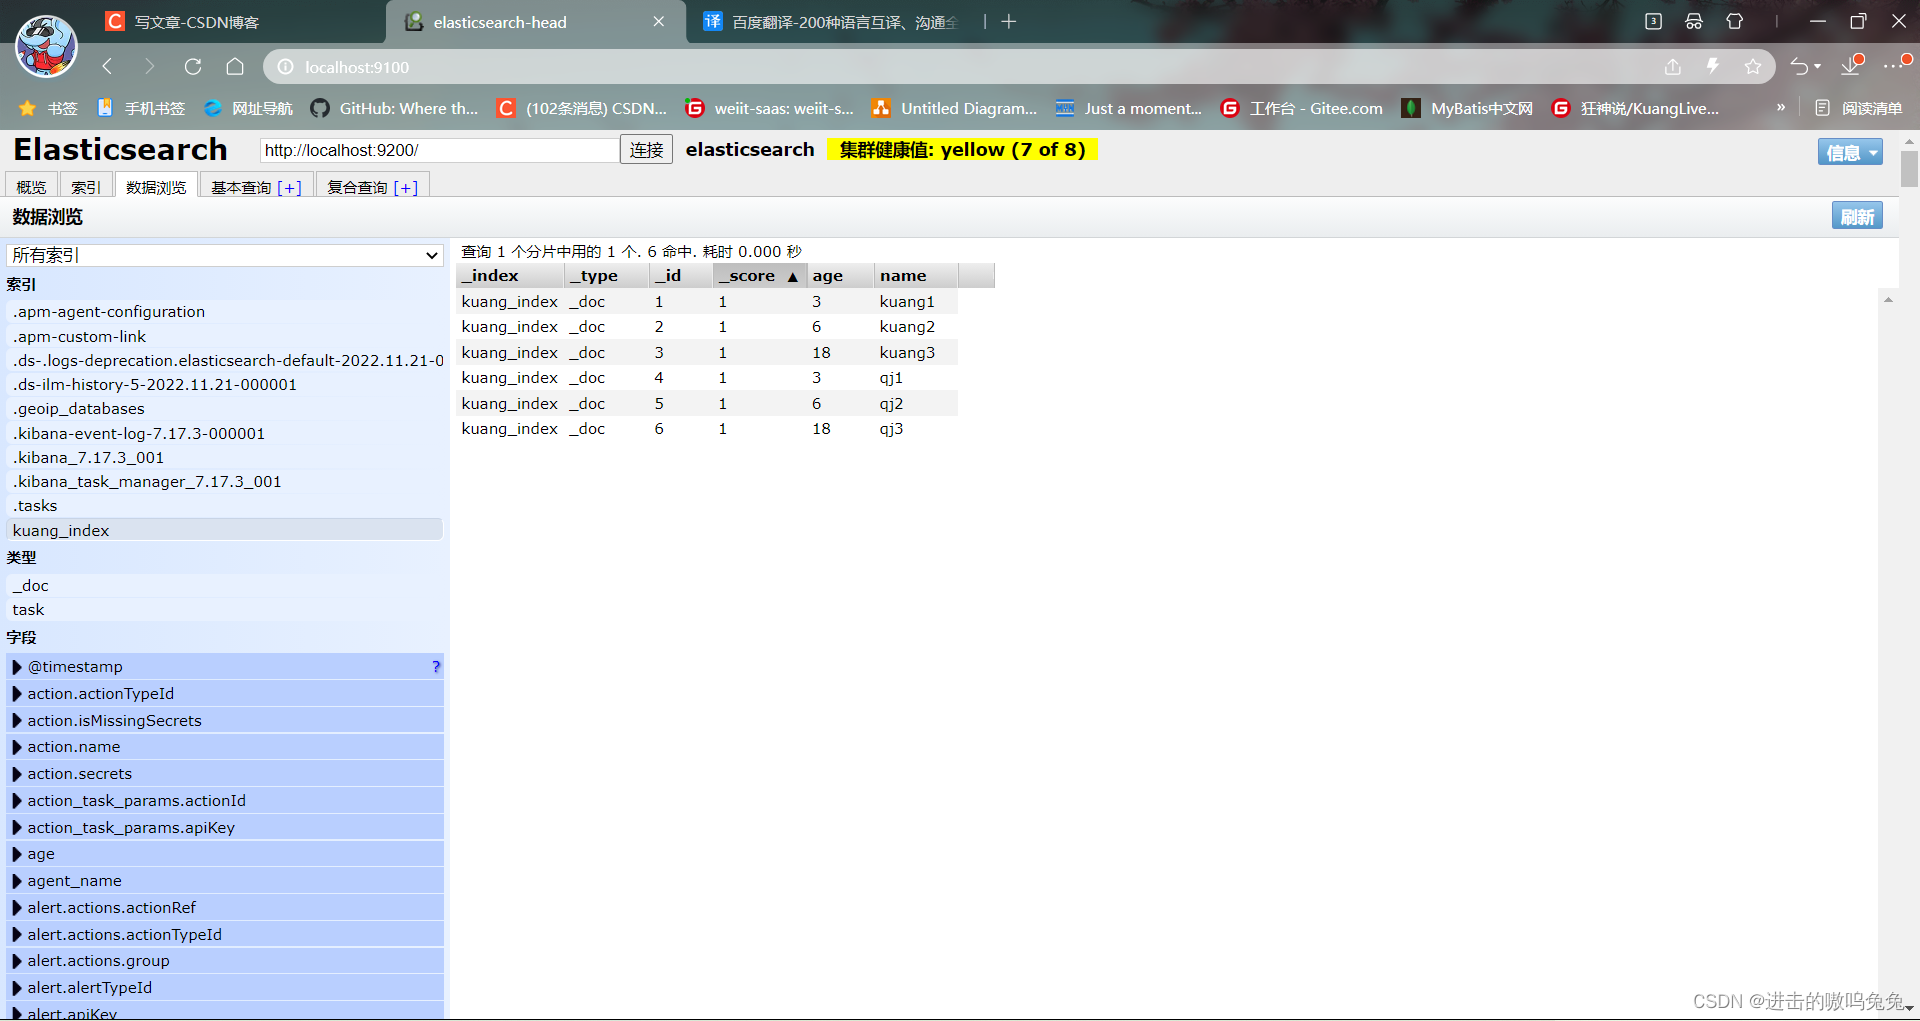Open the incognito mask icon
The image size is (1920, 1021).
[1694, 21]
